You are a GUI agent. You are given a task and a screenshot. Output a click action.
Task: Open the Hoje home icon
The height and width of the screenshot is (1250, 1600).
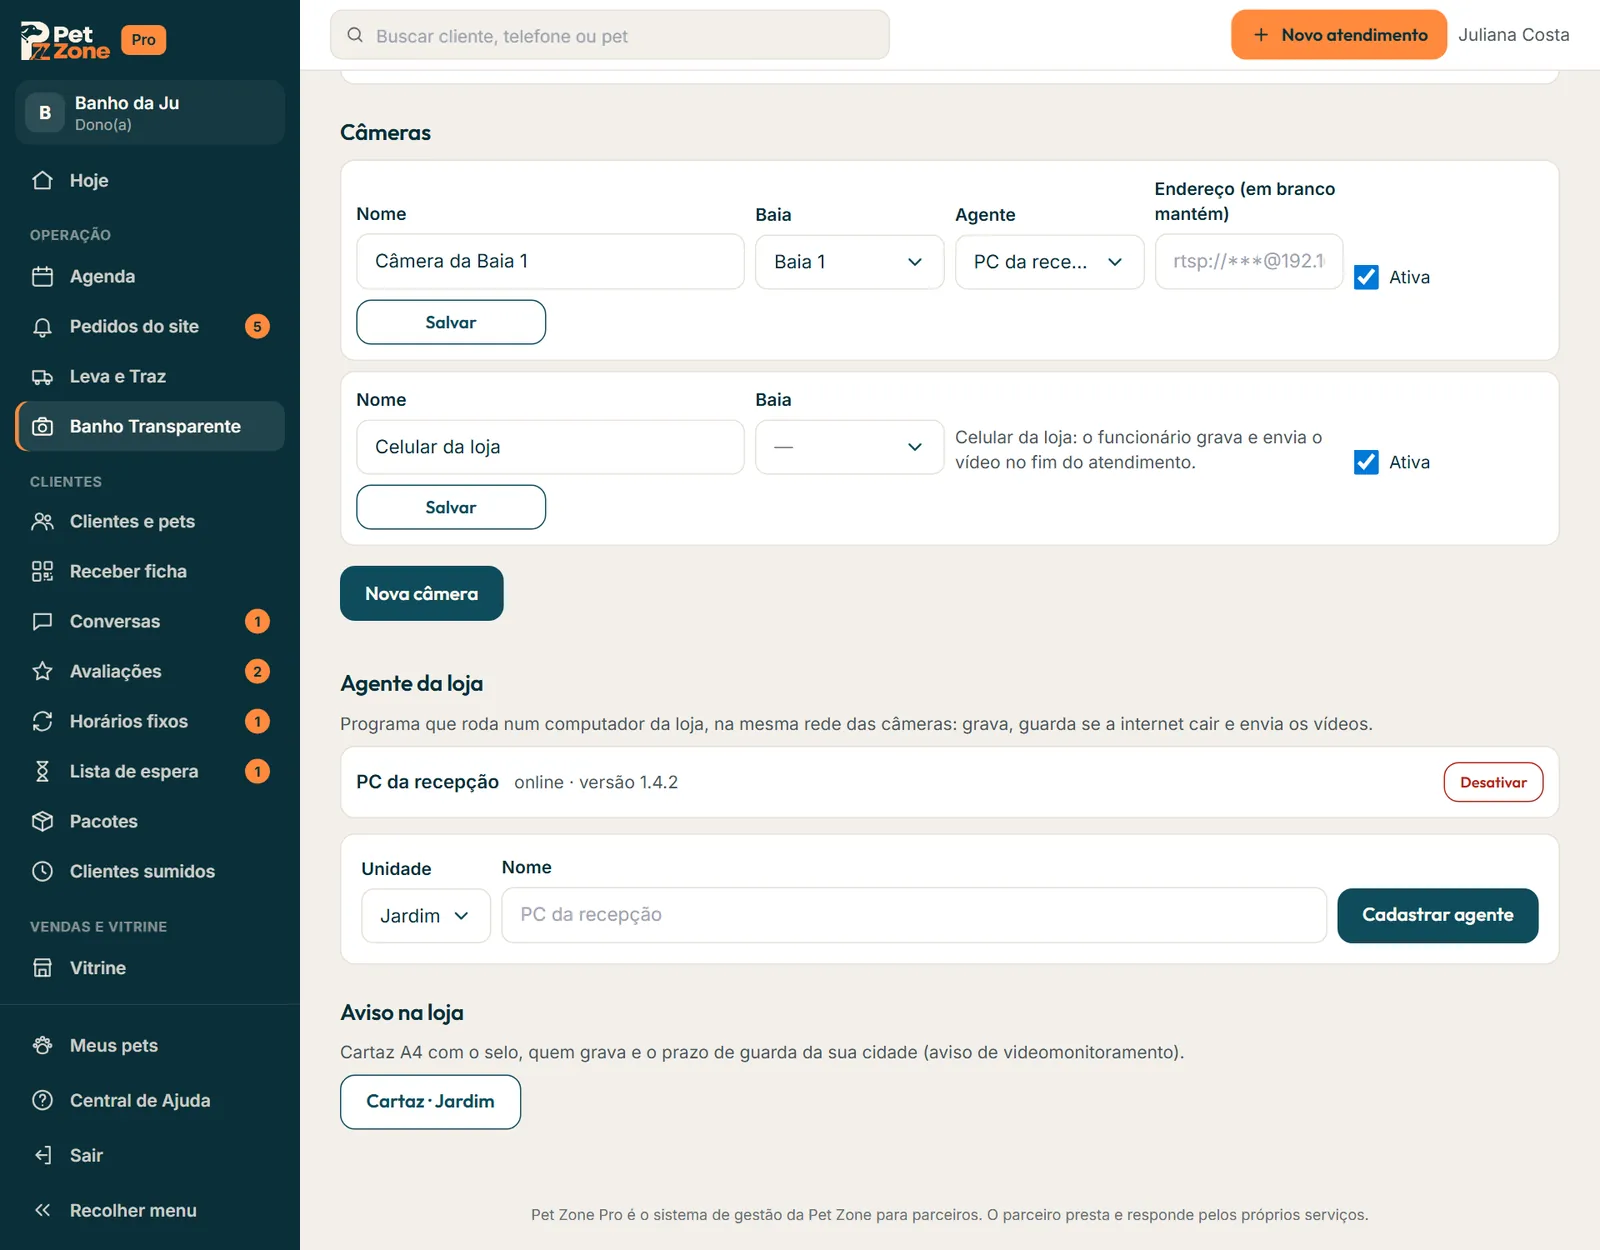tap(42, 180)
